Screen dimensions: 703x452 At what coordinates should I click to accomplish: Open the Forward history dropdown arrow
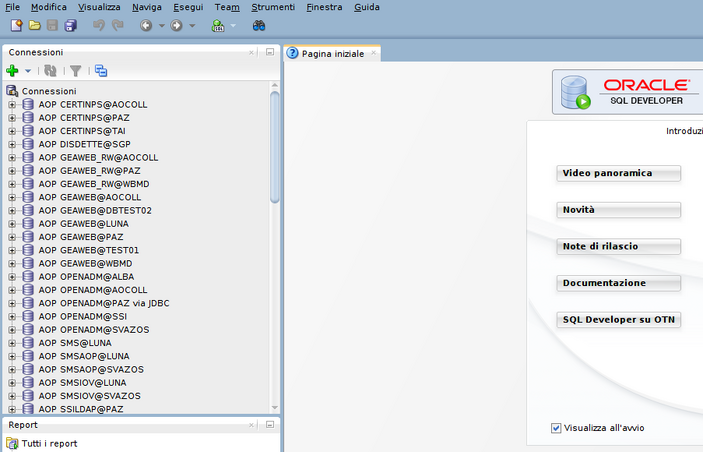coord(192,26)
